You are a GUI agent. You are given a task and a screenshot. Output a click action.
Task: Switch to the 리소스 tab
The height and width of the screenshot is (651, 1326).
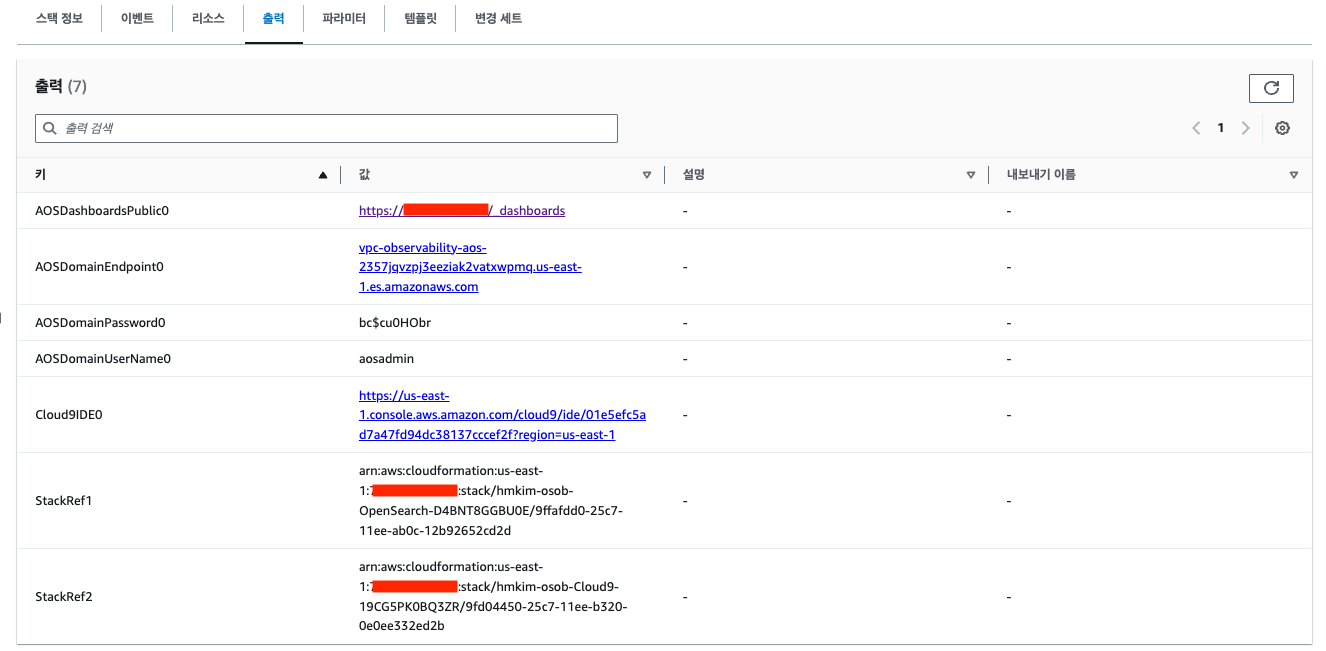coord(208,19)
